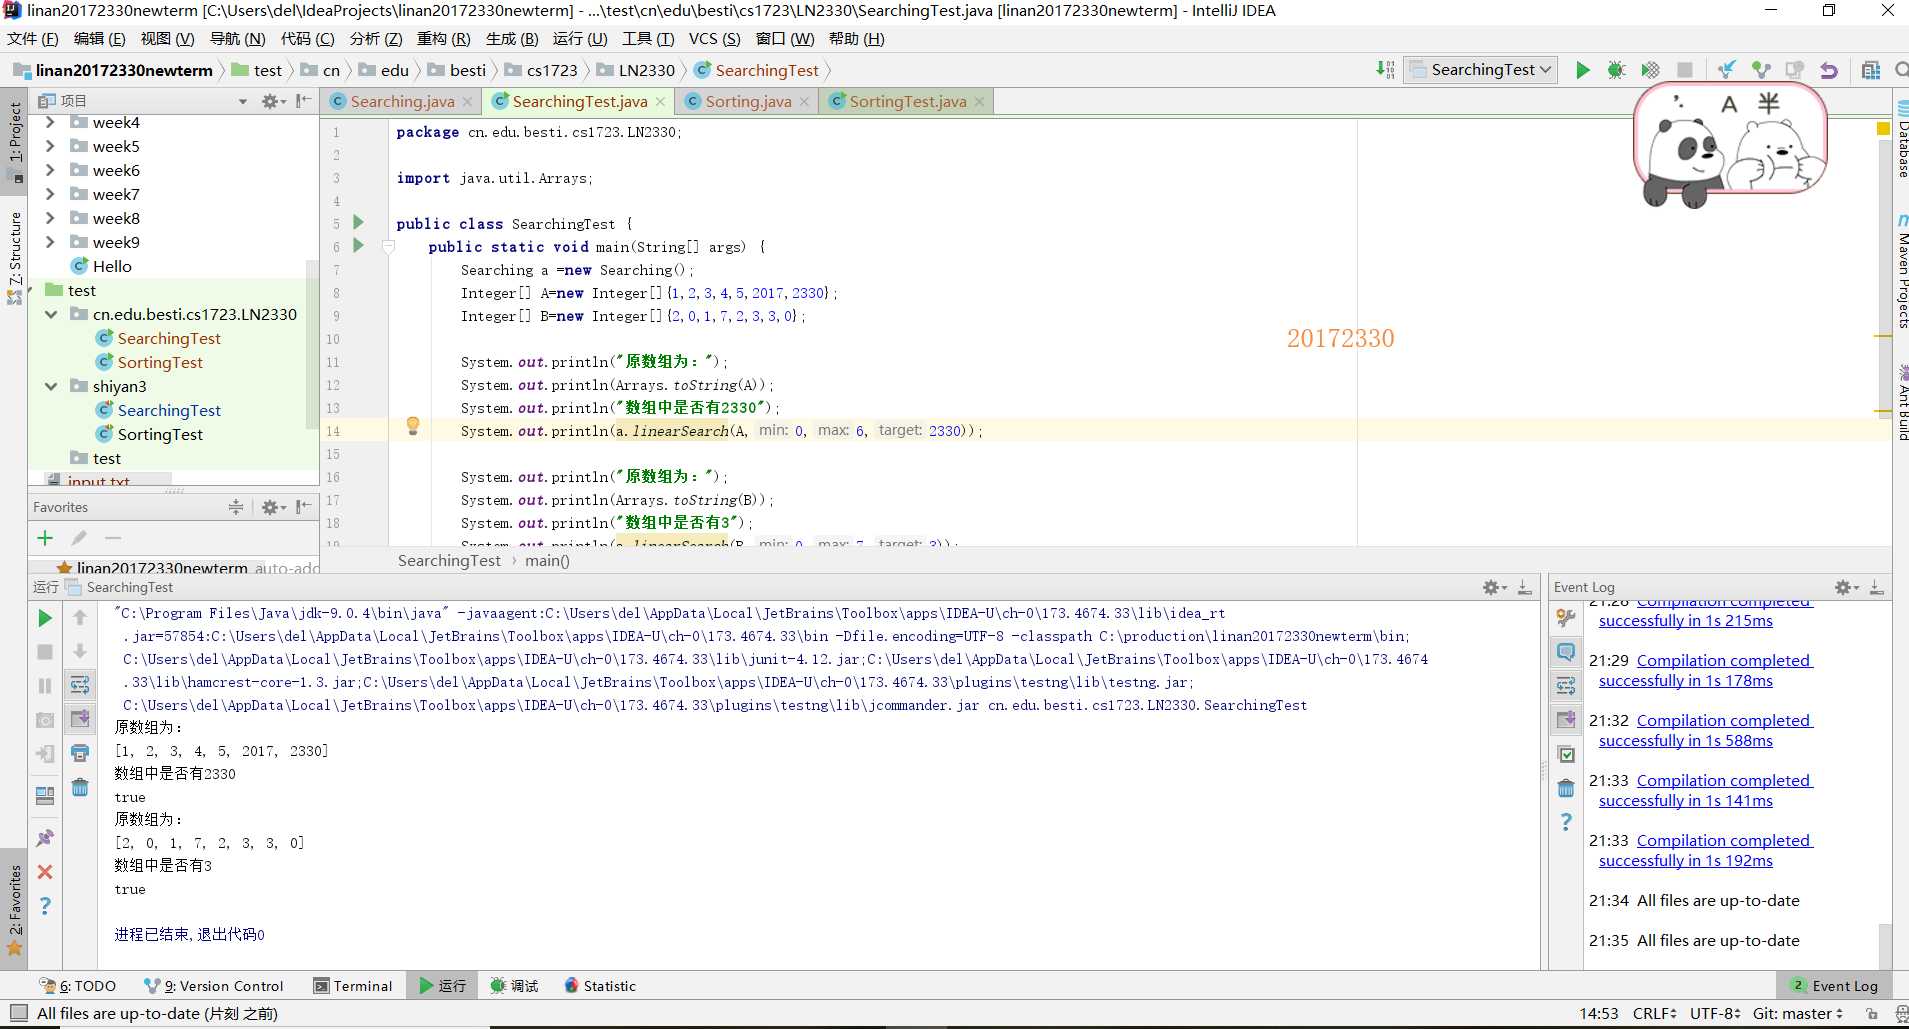Open Project panel settings gear
This screenshot has width=1909, height=1029.
coord(271,101)
